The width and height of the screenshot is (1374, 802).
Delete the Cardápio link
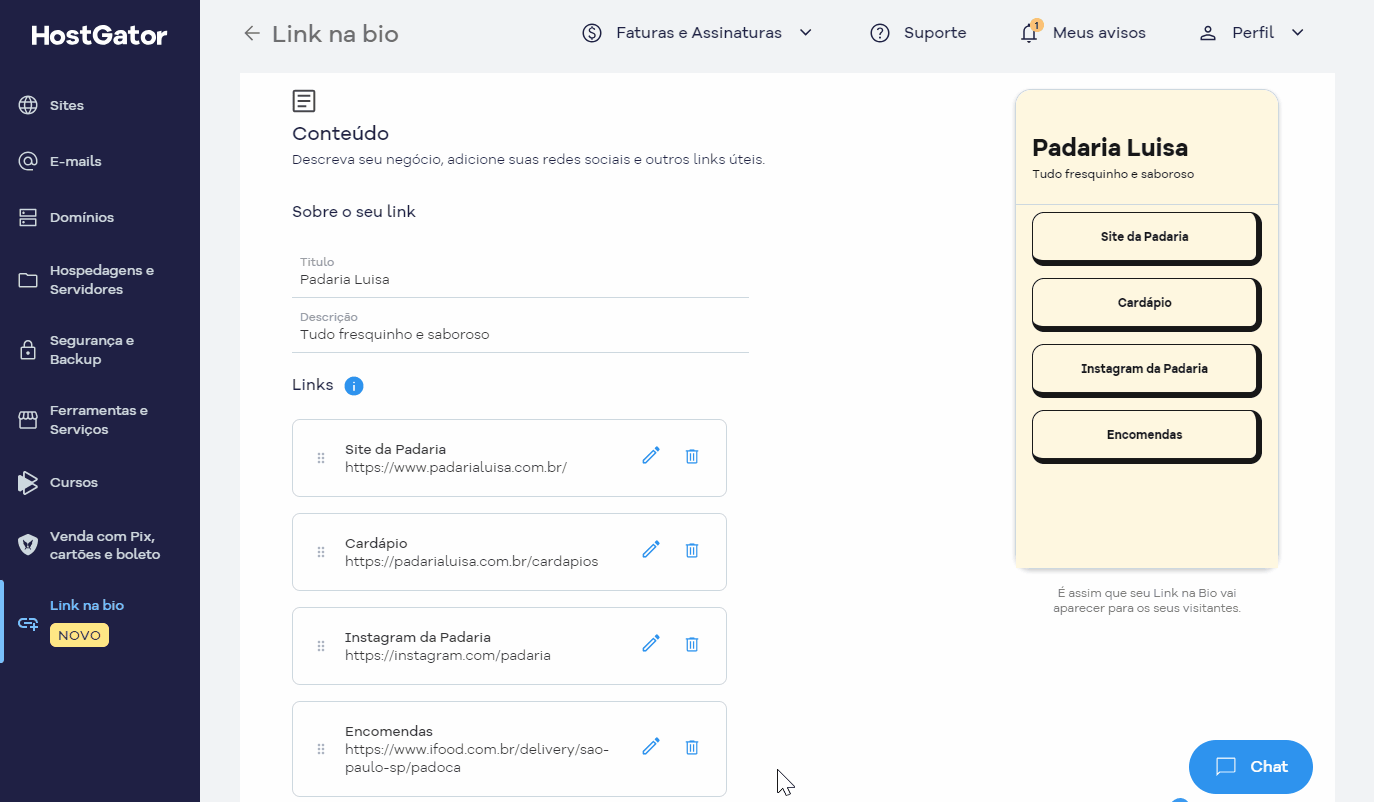pos(691,550)
